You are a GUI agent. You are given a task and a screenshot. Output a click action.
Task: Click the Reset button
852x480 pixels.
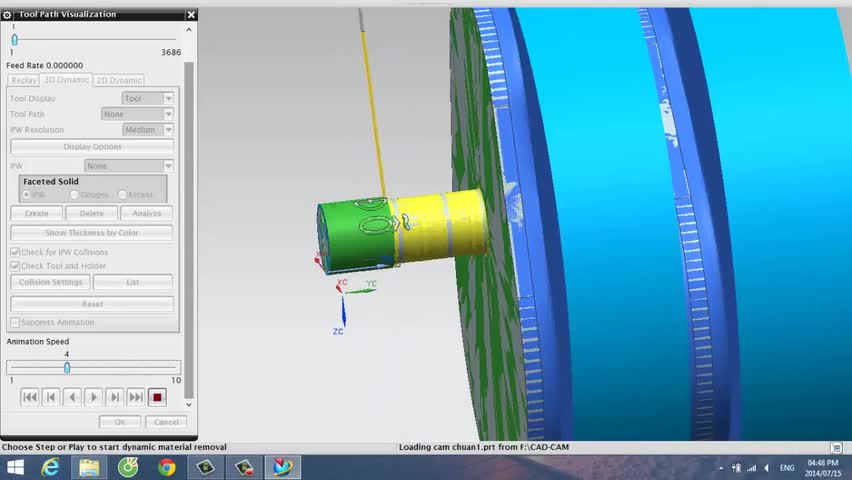point(92,304)
